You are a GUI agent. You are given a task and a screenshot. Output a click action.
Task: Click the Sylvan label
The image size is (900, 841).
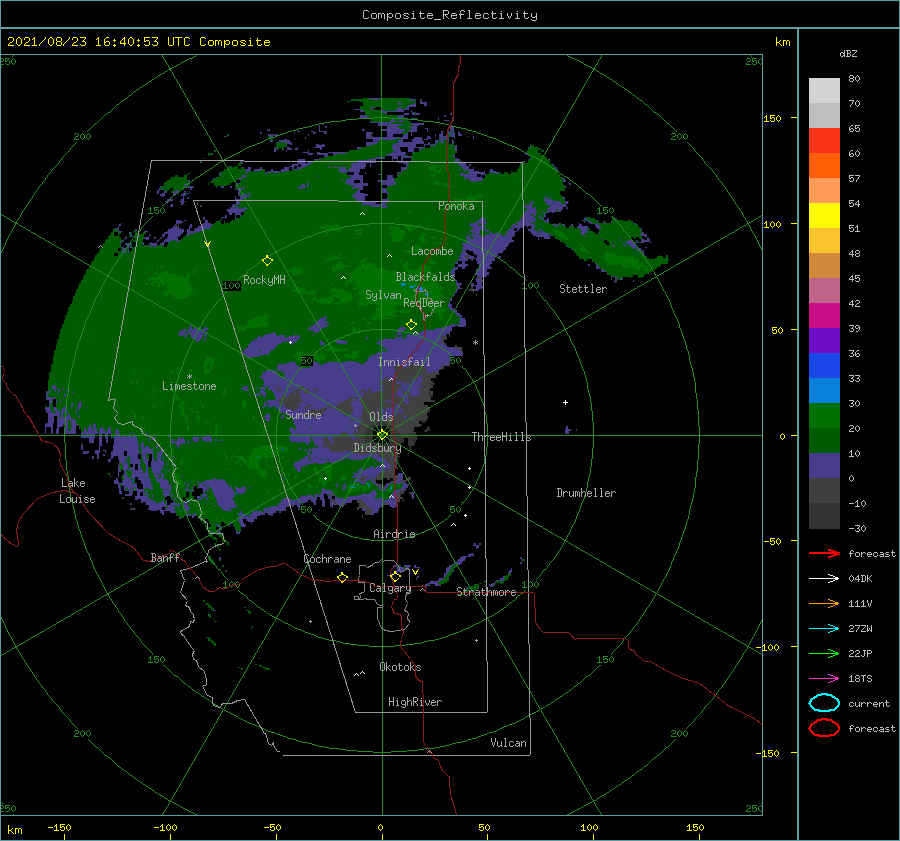click(x=383, y=295)
